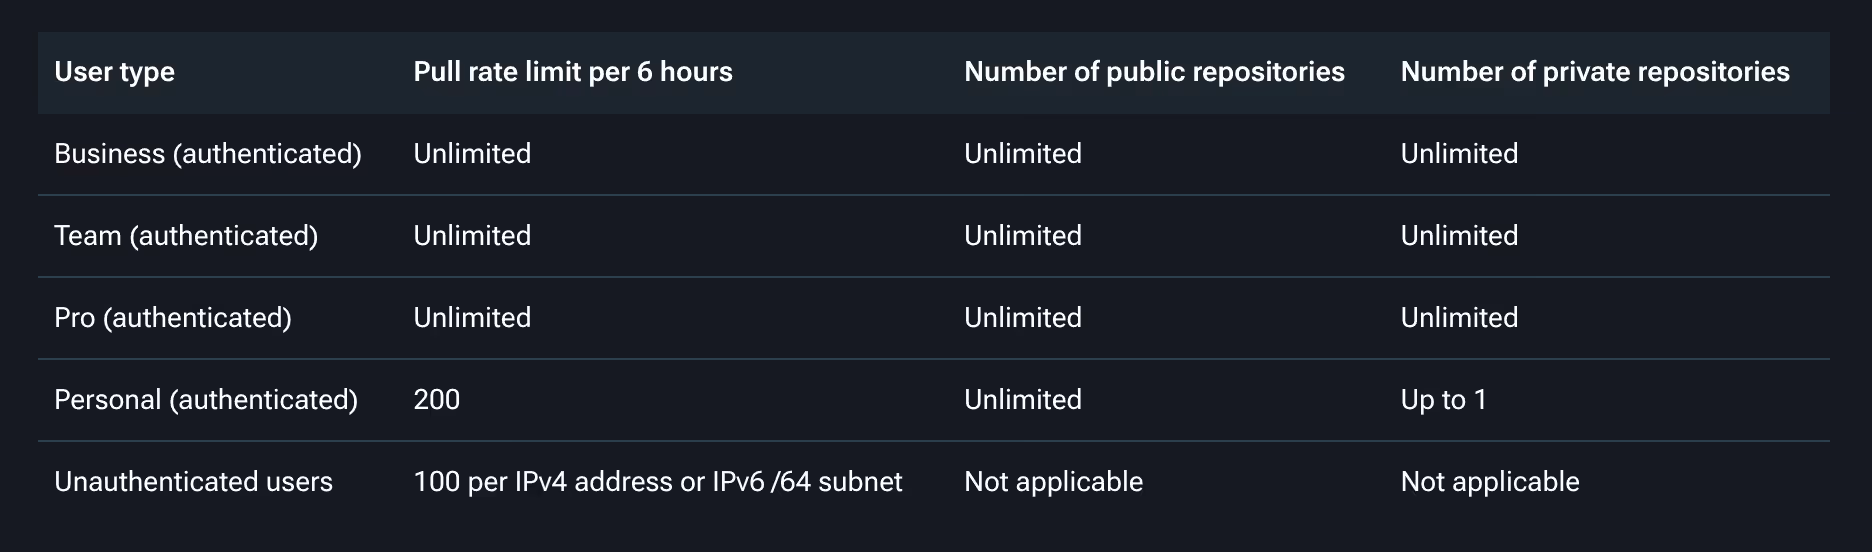Image resolution: width=1872 pixels, height=552 pixels.
Task: Click 'Not applicable' under private repositories
Action: click(x=1489, y=482)
